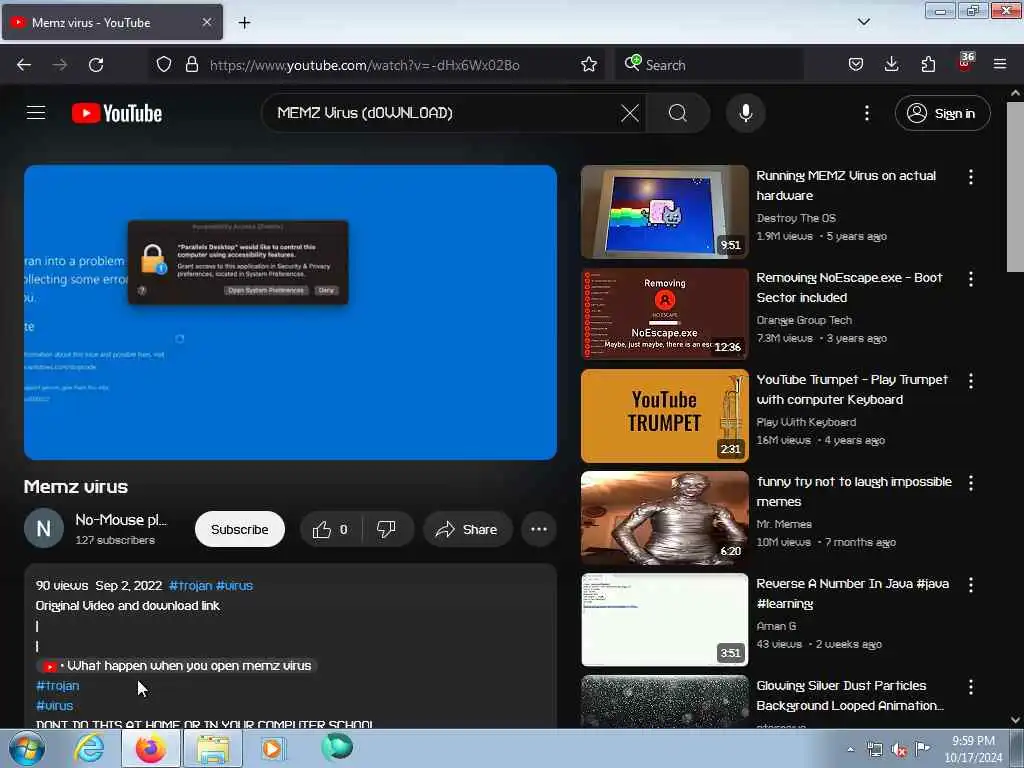1024x768 pixels.
Task: Open options for 'YouTube Trumpet' video
Action: tap(970, 381)
